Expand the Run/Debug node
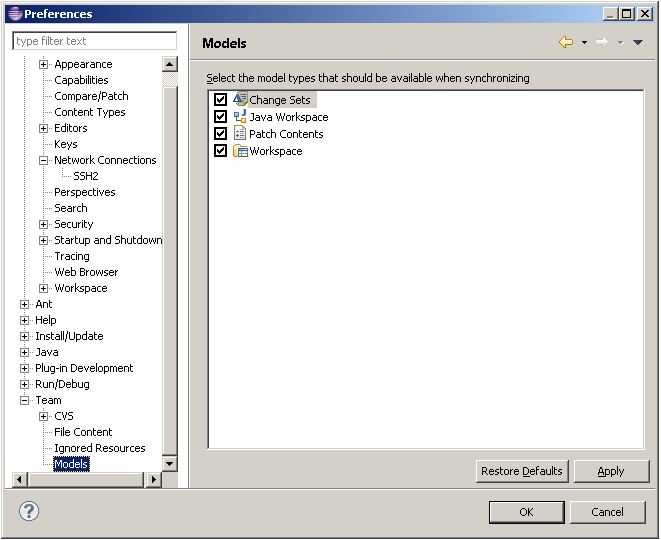The image size is (661, 540). [x=24, y=385]
